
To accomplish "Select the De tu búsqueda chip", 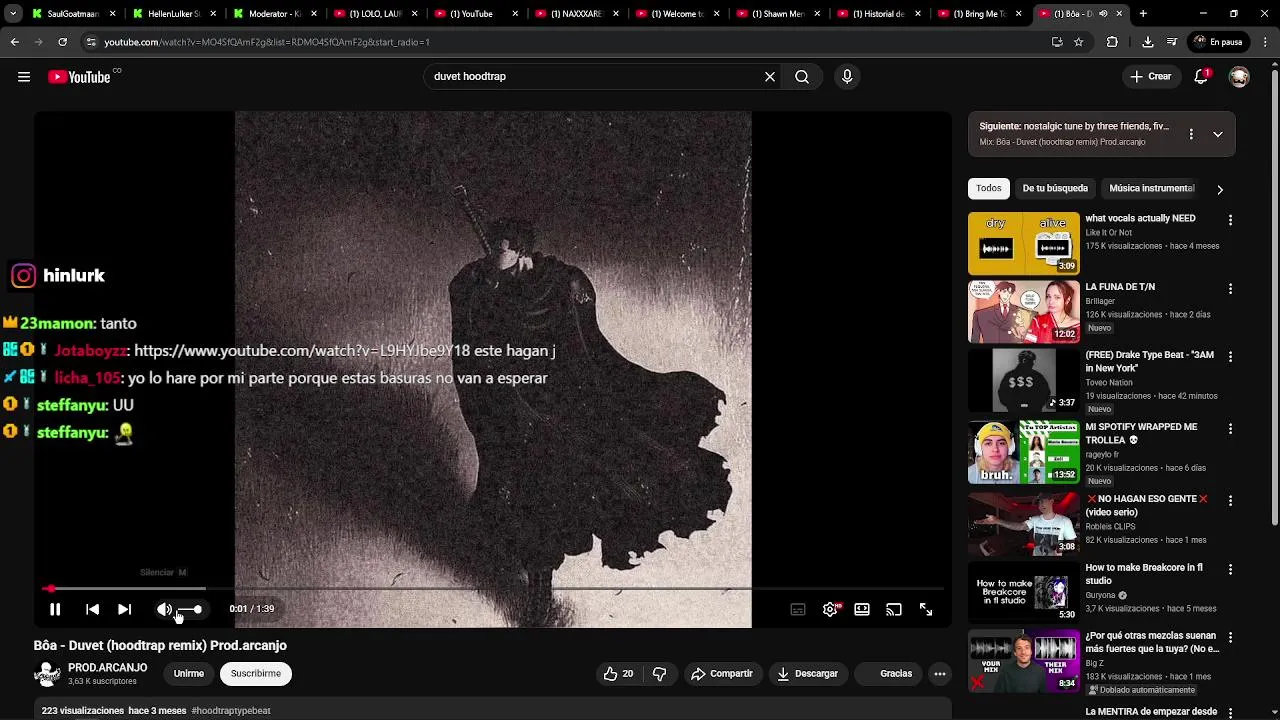I will coord(1055,188).
